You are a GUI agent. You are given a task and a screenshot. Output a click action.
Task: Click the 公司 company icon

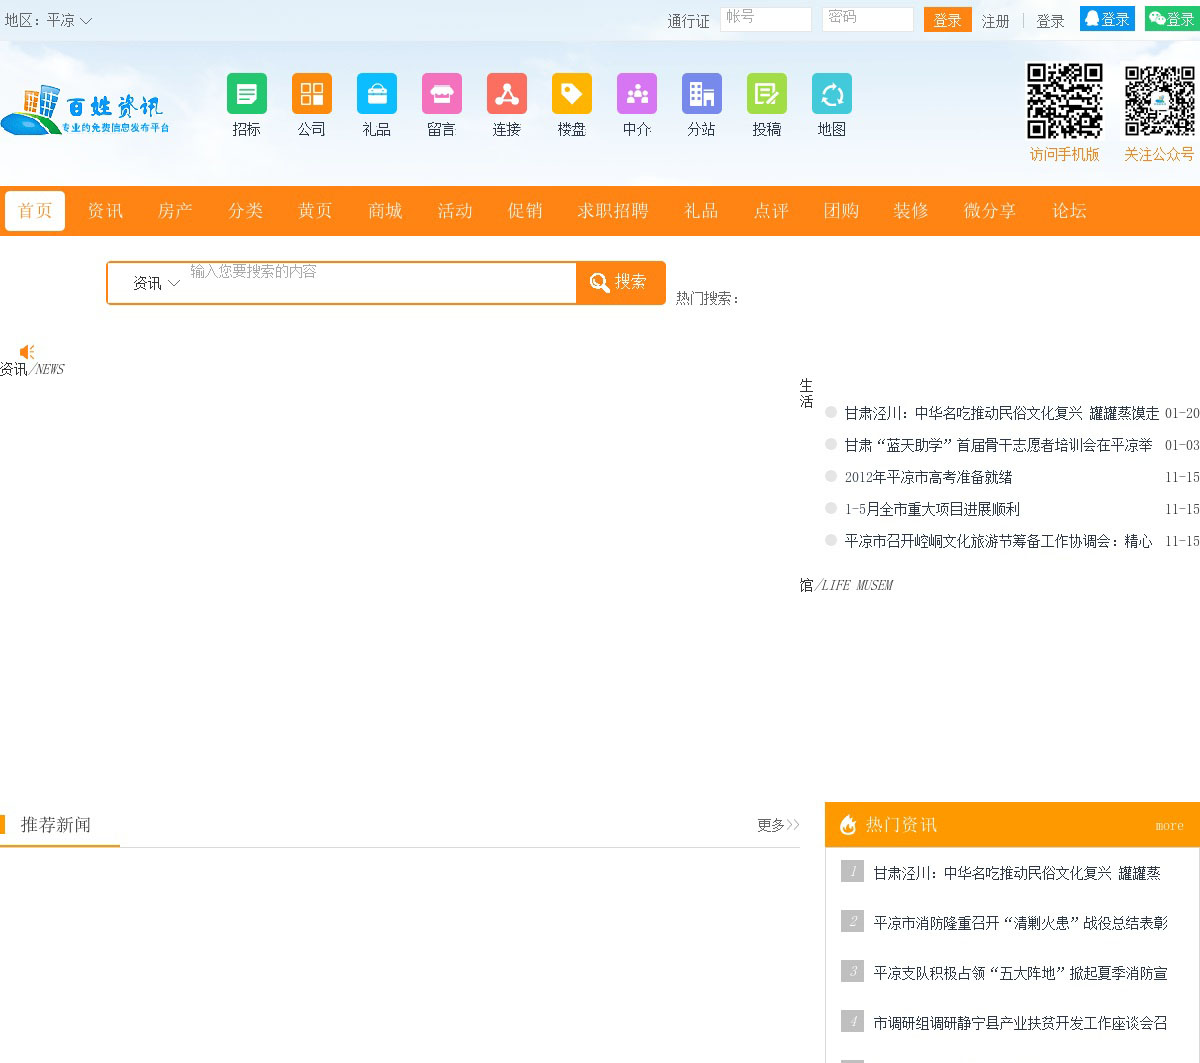click(312, 94)
